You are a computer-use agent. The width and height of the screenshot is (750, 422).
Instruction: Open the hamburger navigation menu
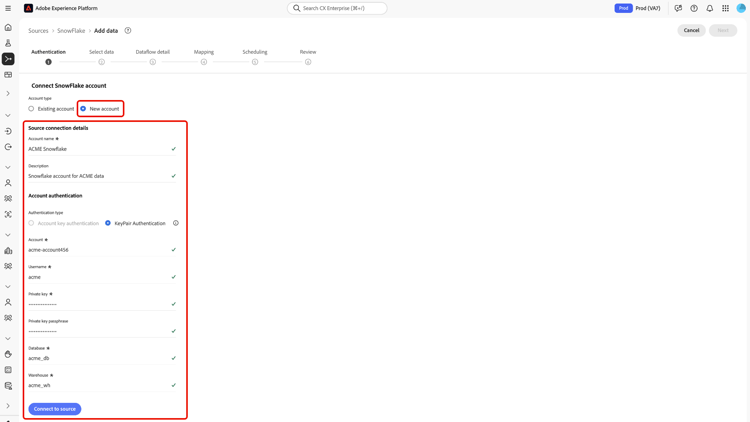click(x=8, y=8)
